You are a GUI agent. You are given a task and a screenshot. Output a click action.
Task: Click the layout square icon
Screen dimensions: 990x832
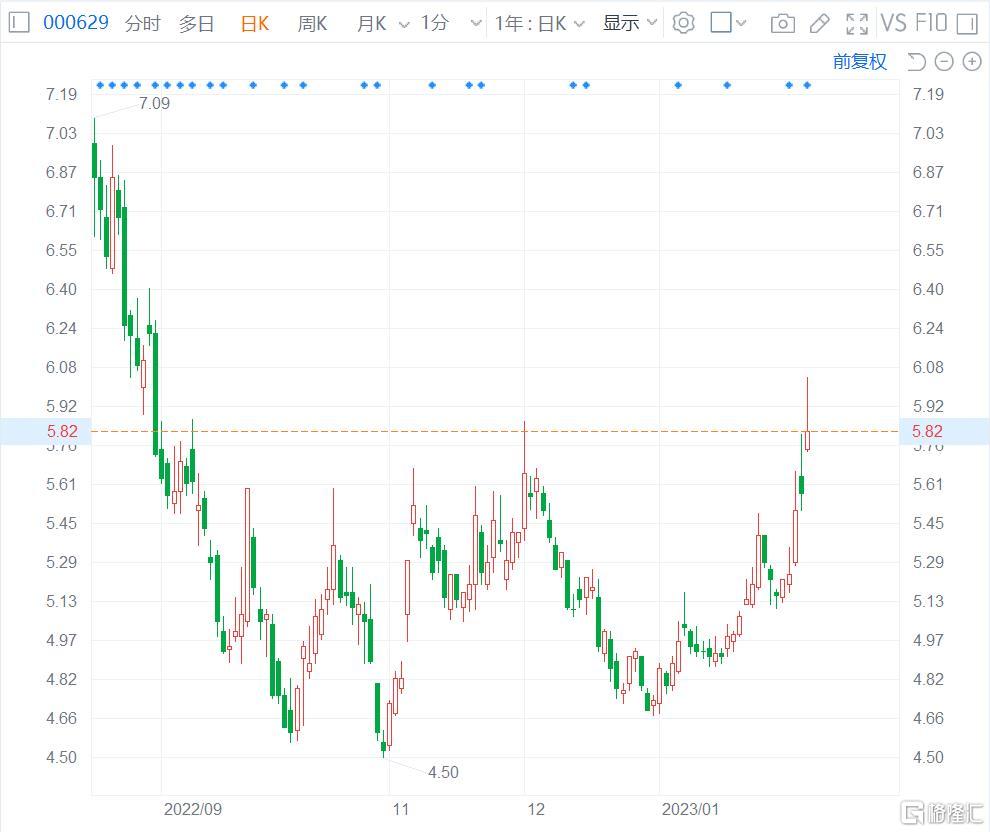[721, 23]
